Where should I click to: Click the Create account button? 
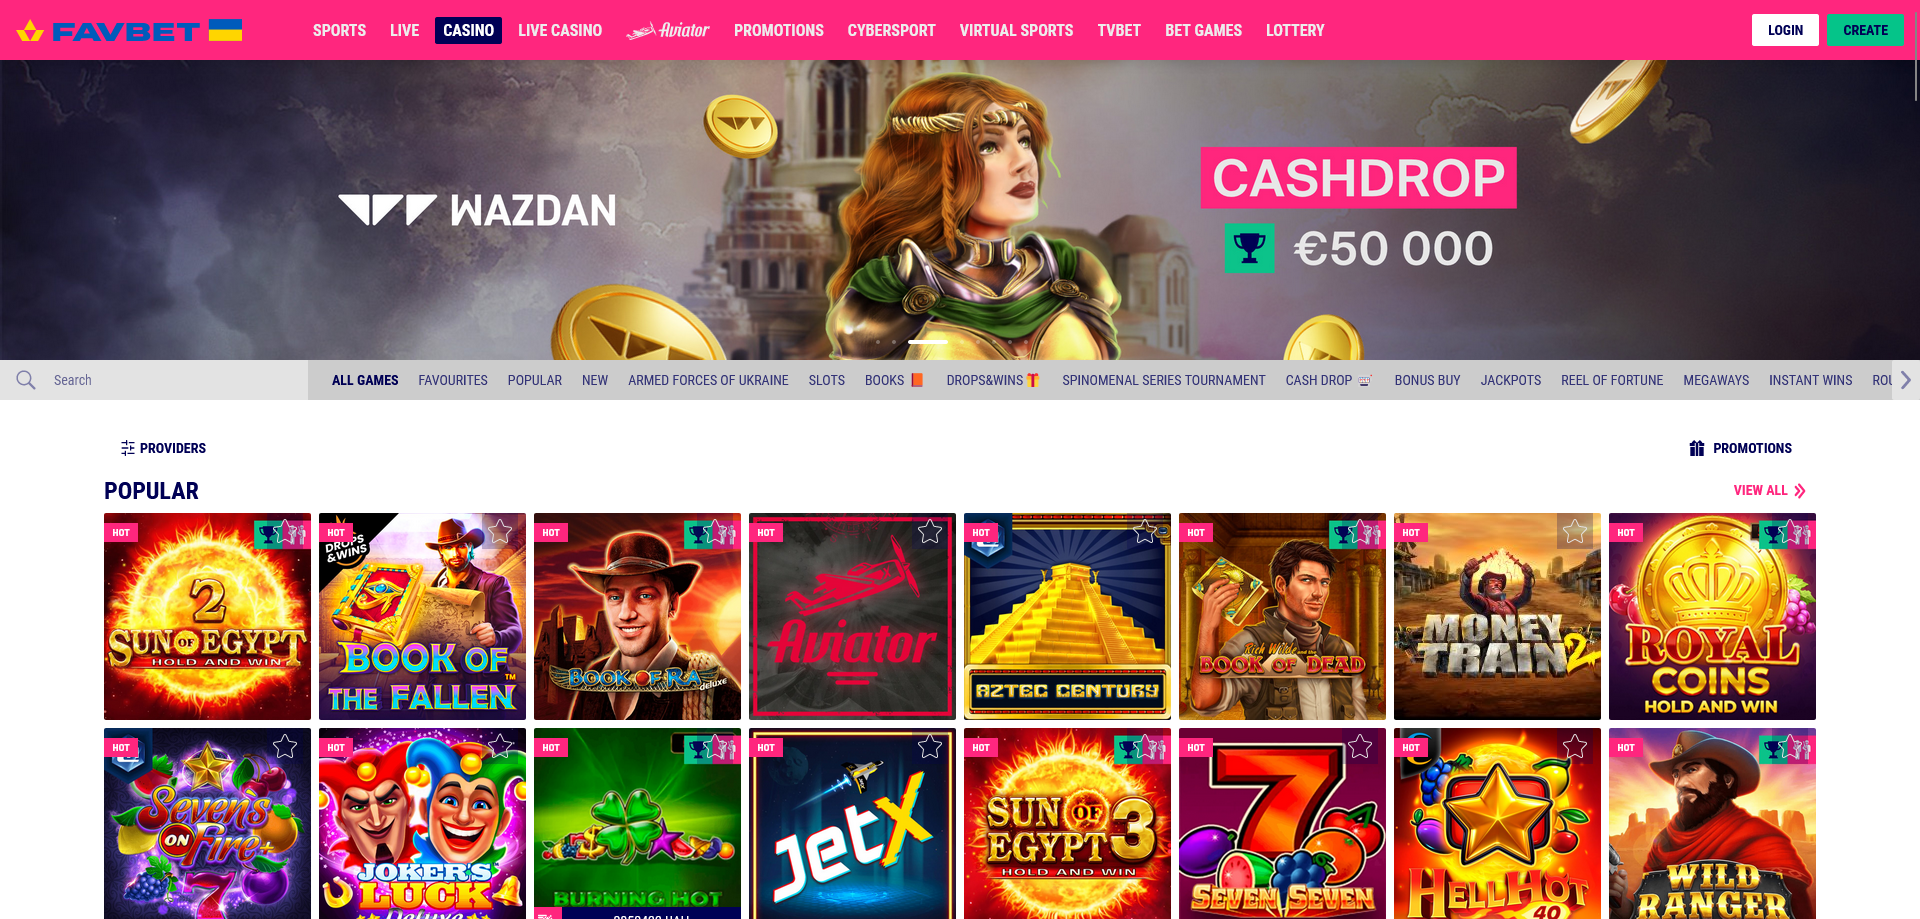tap(1865, 30)
